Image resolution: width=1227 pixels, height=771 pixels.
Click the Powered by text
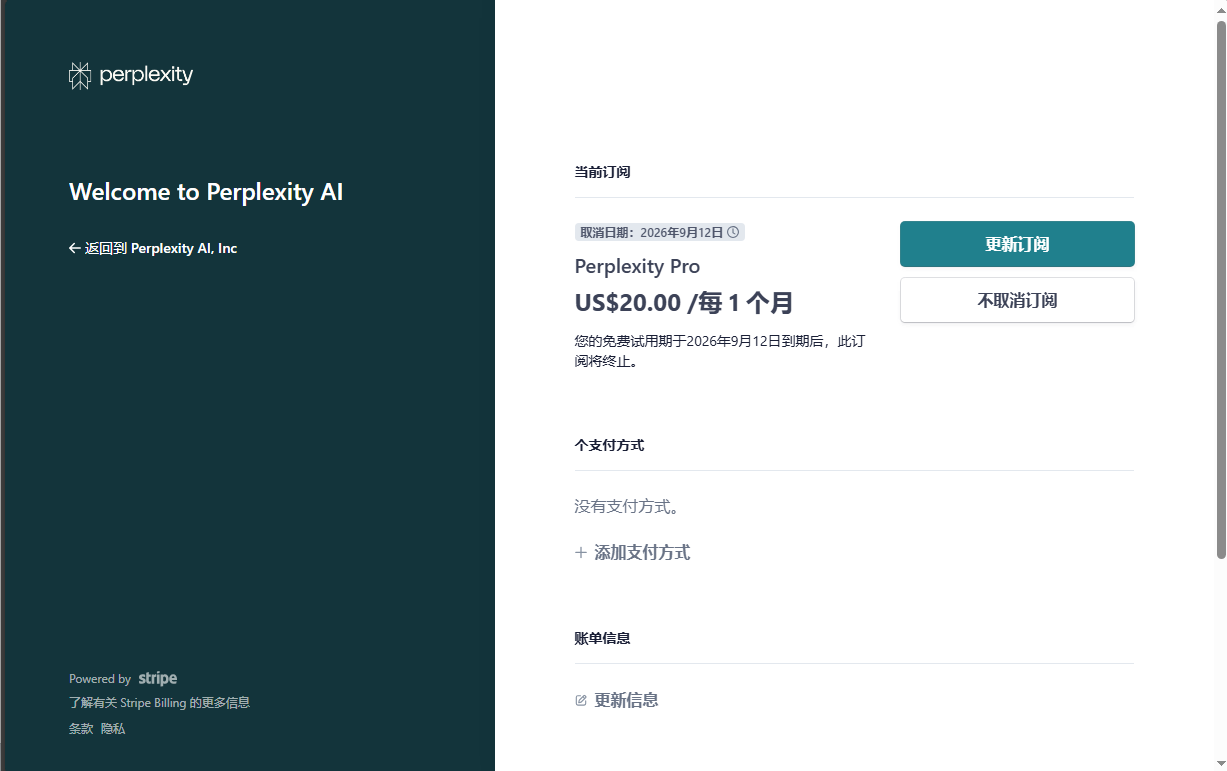coord(100,679)
